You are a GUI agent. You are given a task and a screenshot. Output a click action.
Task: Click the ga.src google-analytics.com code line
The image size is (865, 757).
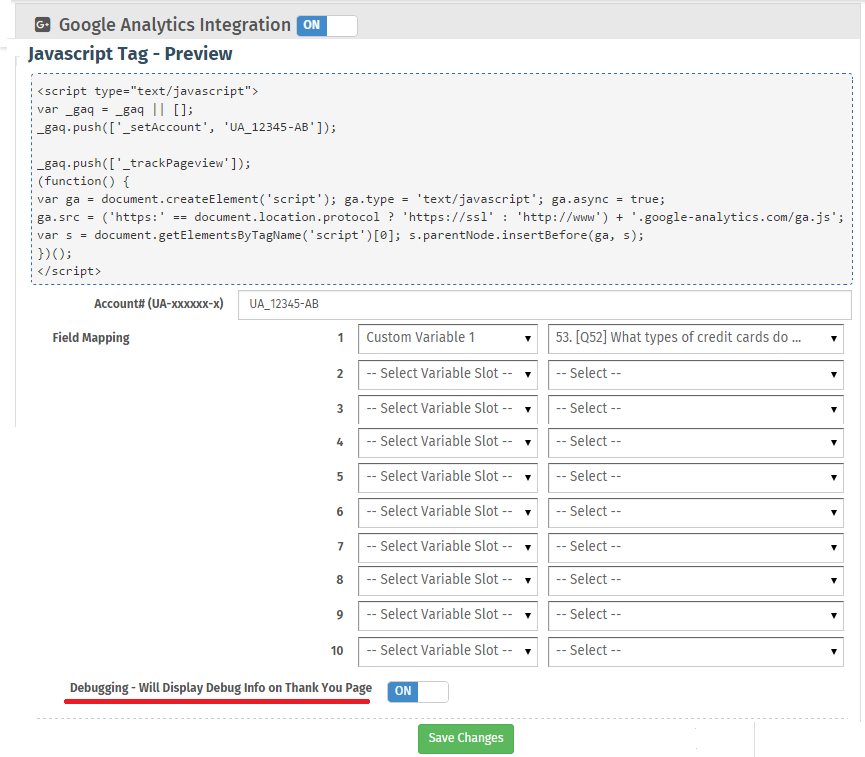[440, 217]
